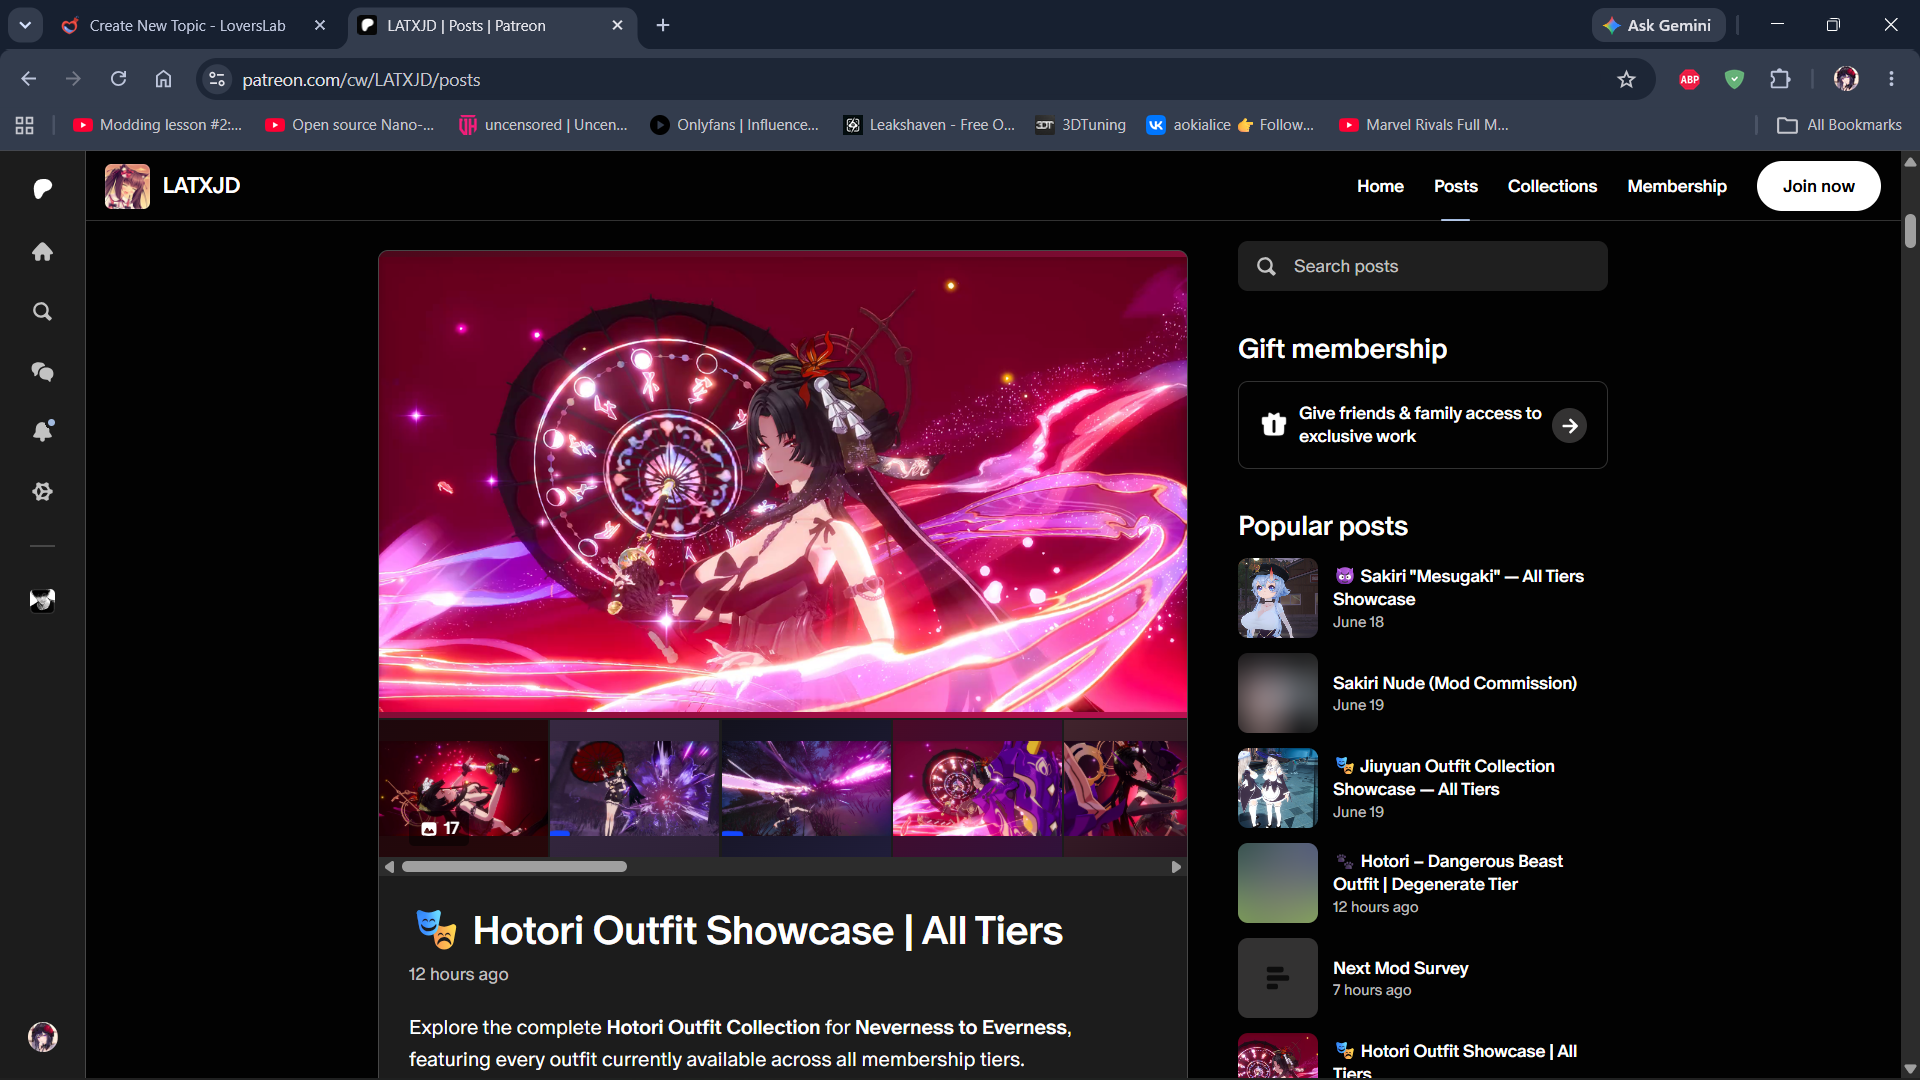Click gallery scroll right arrow
Viewport: 1920px width, 1080px height.
[1176, 867]
